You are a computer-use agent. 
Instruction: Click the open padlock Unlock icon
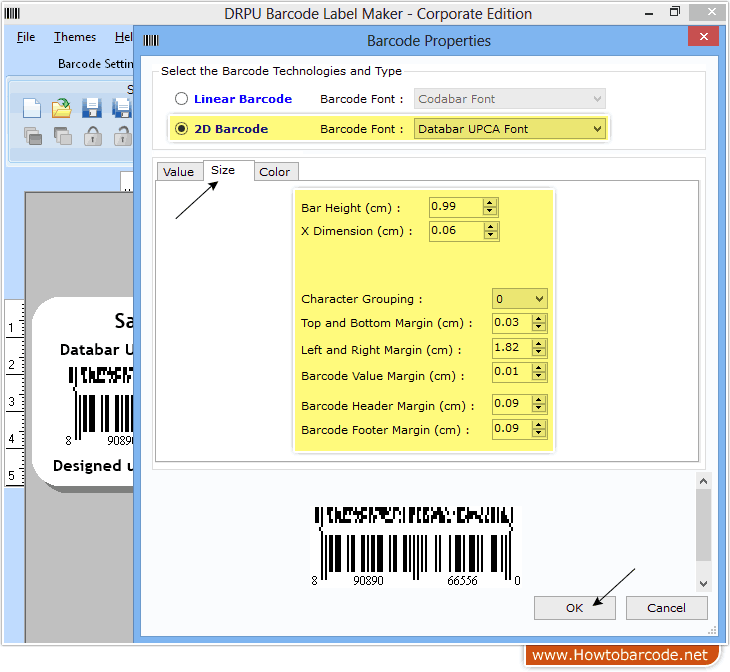123,136
